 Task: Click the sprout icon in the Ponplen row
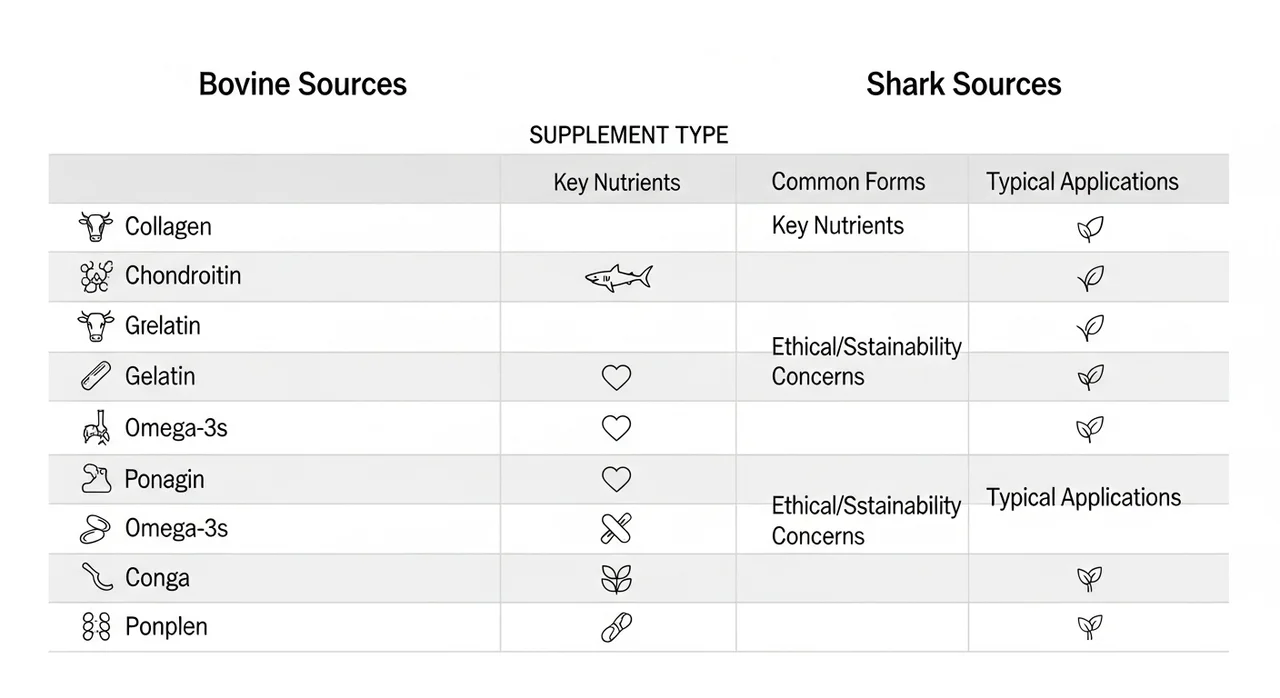[1089, 629]
